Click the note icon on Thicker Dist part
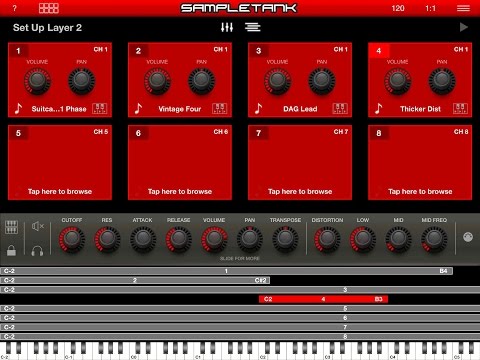 [378, 108]
